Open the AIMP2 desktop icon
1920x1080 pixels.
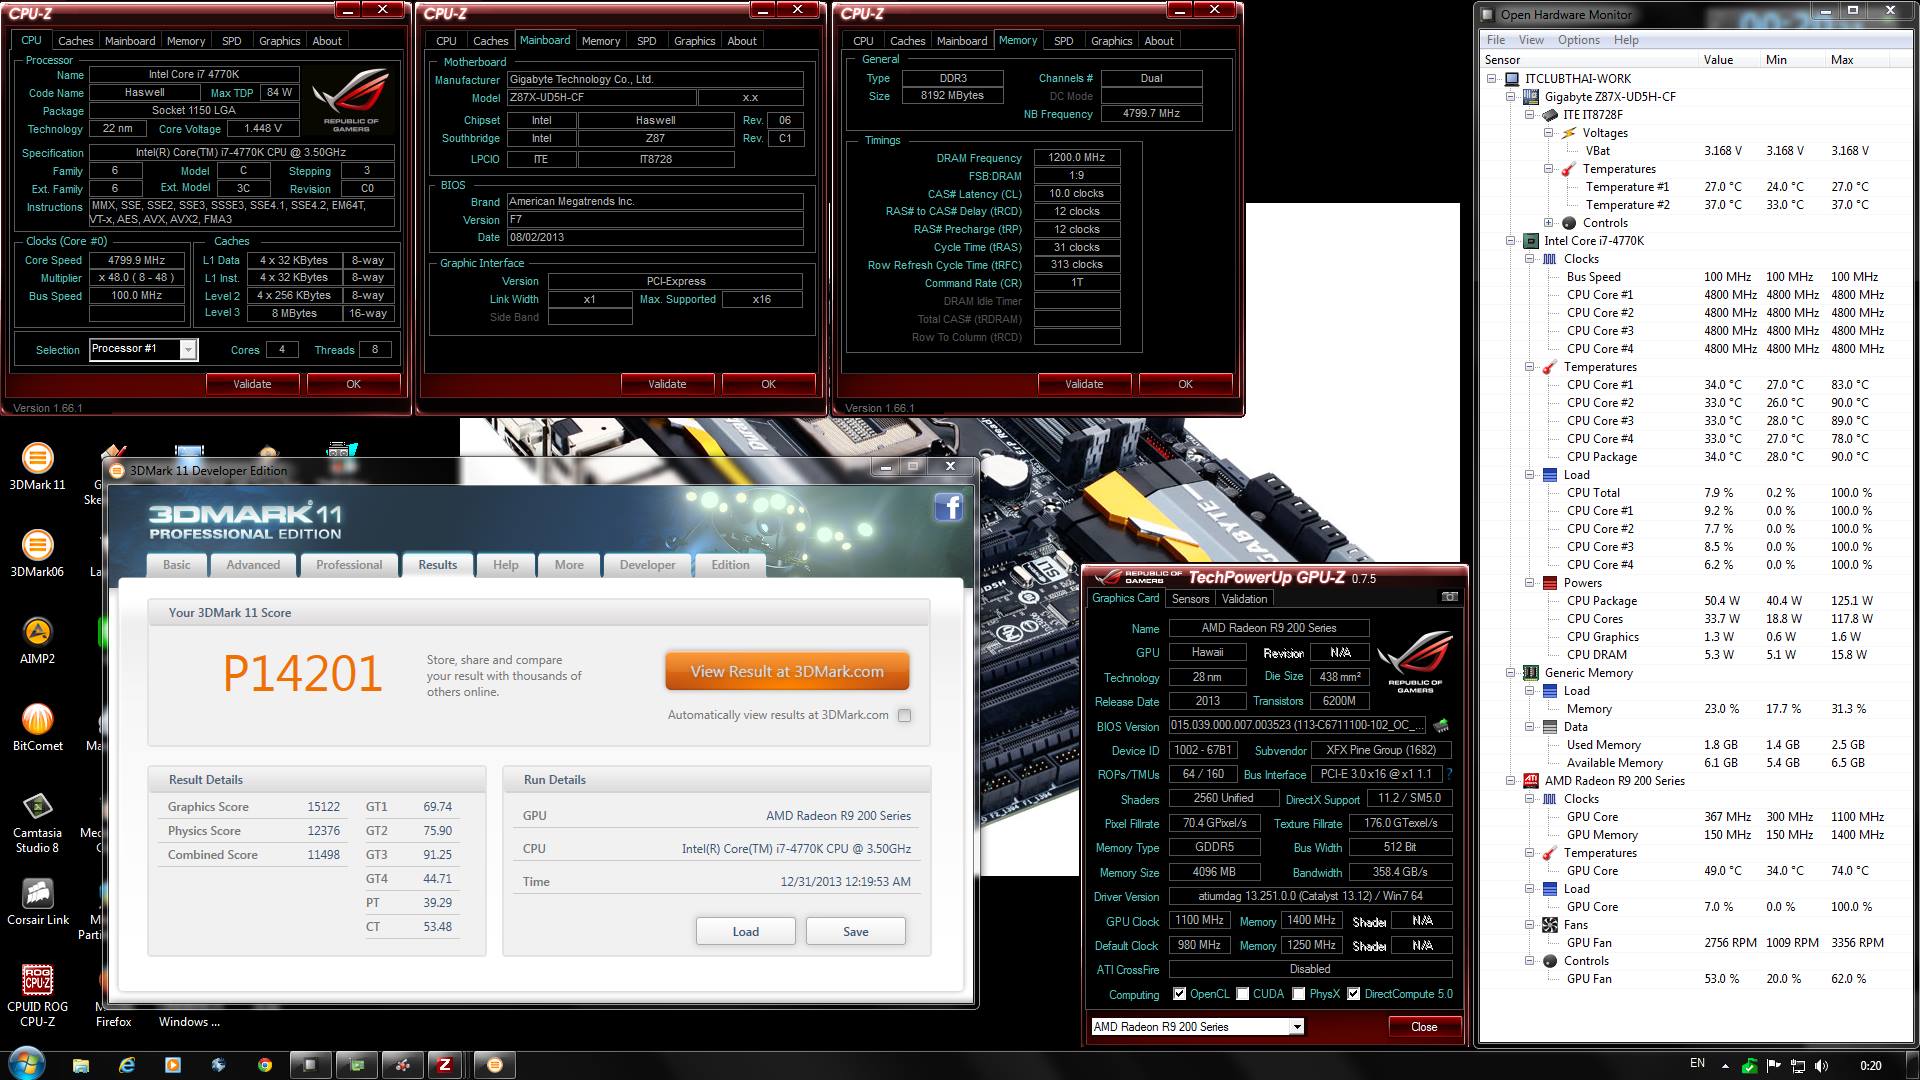[37, 633]
